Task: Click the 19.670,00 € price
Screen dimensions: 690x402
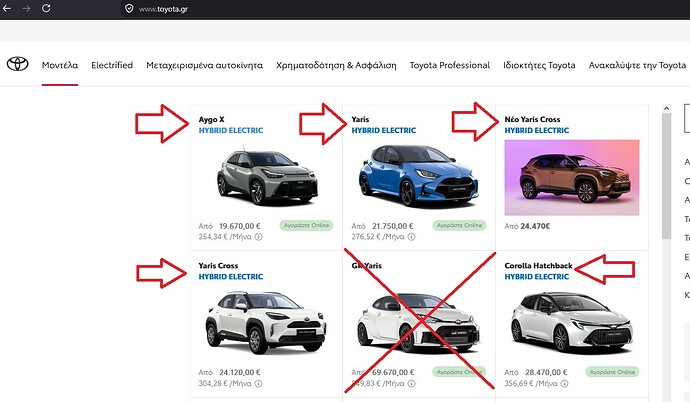Action: pyautogui.click(x=240, y=226)
